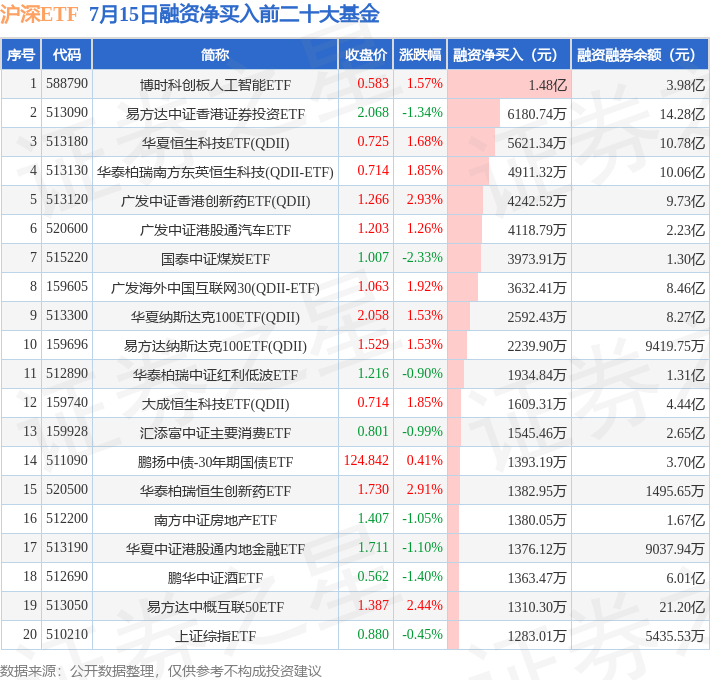This screenshot has width=710, height=680.
Task: Click the 1363.47万 value
Action: (x=537, y=577)
